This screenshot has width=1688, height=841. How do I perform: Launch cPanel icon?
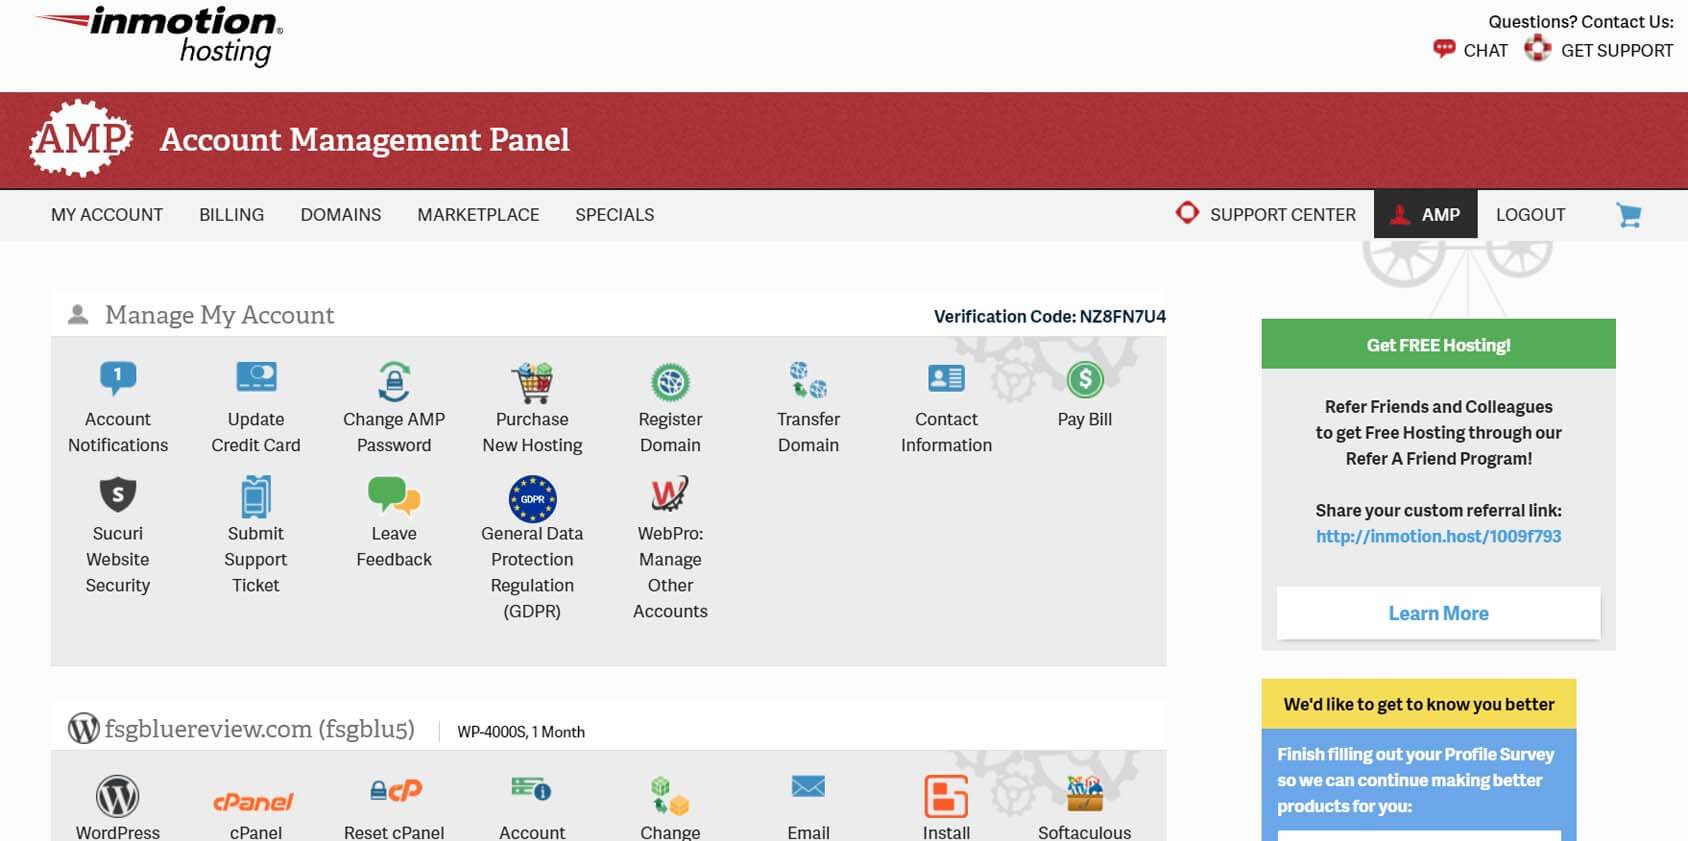pyautogui.click(x=254, y=802)
